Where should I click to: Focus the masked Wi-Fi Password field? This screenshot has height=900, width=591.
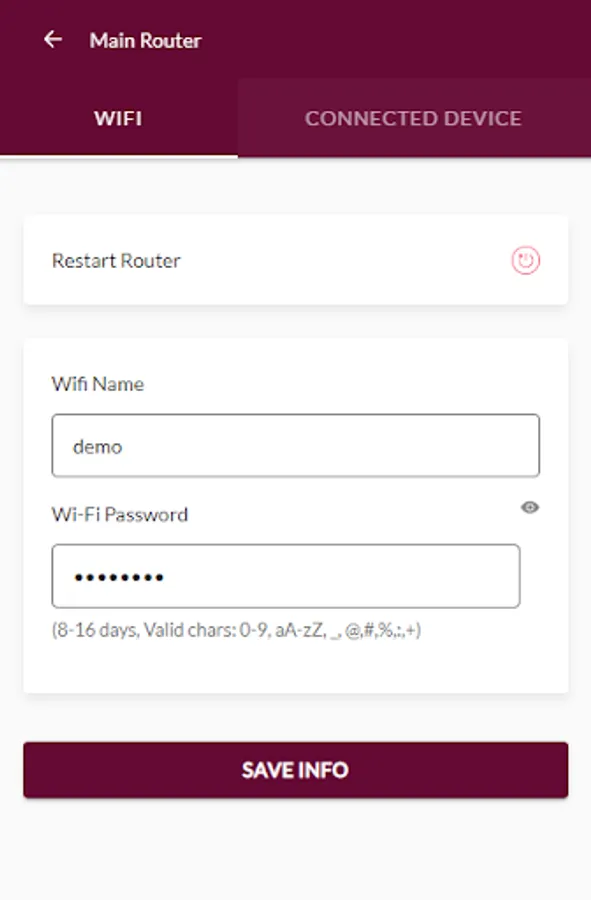[x=286, y=576]
